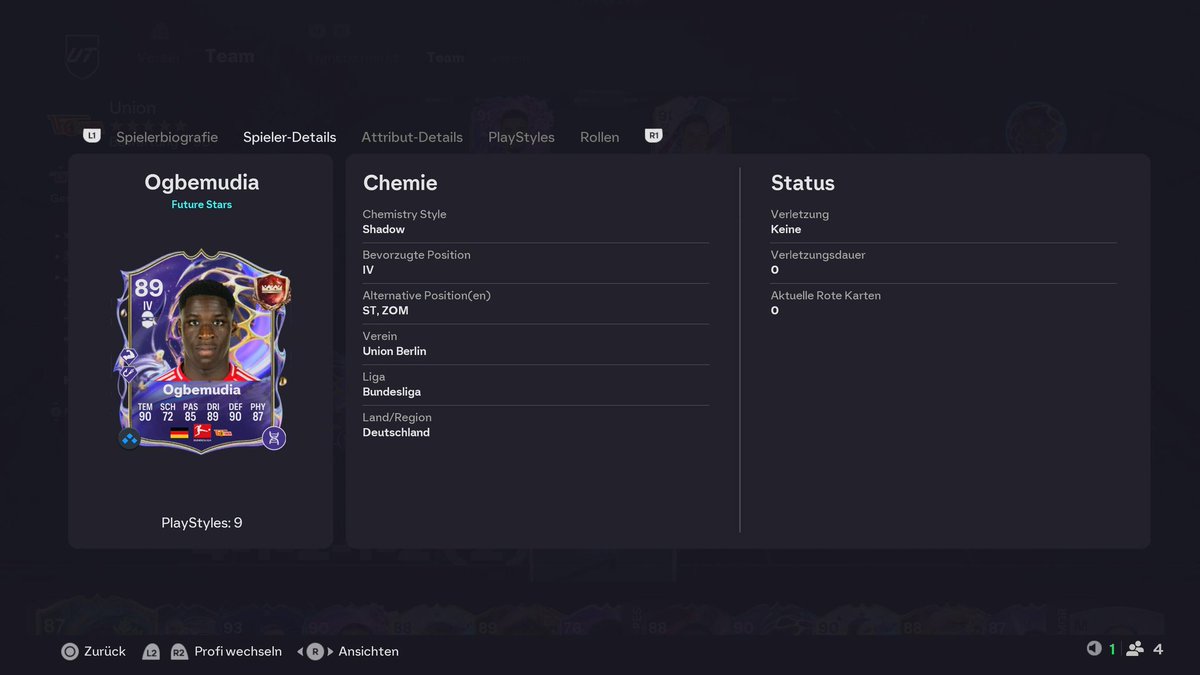The height and width of the screenshot is (675, 1200).
Task: Select the Spieler-Details tab
Action: tap(290, 137)
